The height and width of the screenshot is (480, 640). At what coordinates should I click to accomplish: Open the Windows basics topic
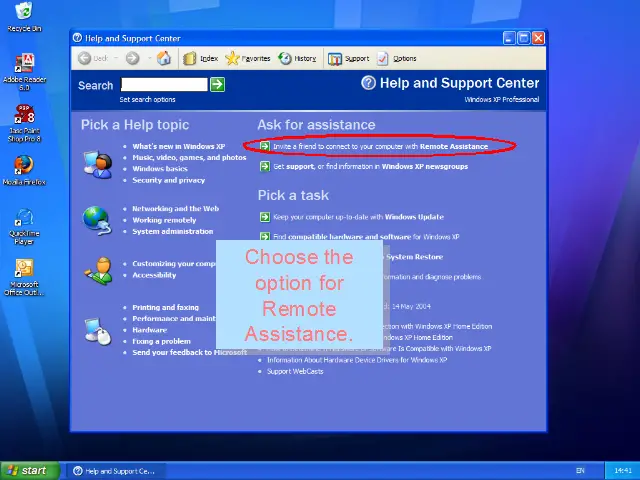[x=160, y=169]
